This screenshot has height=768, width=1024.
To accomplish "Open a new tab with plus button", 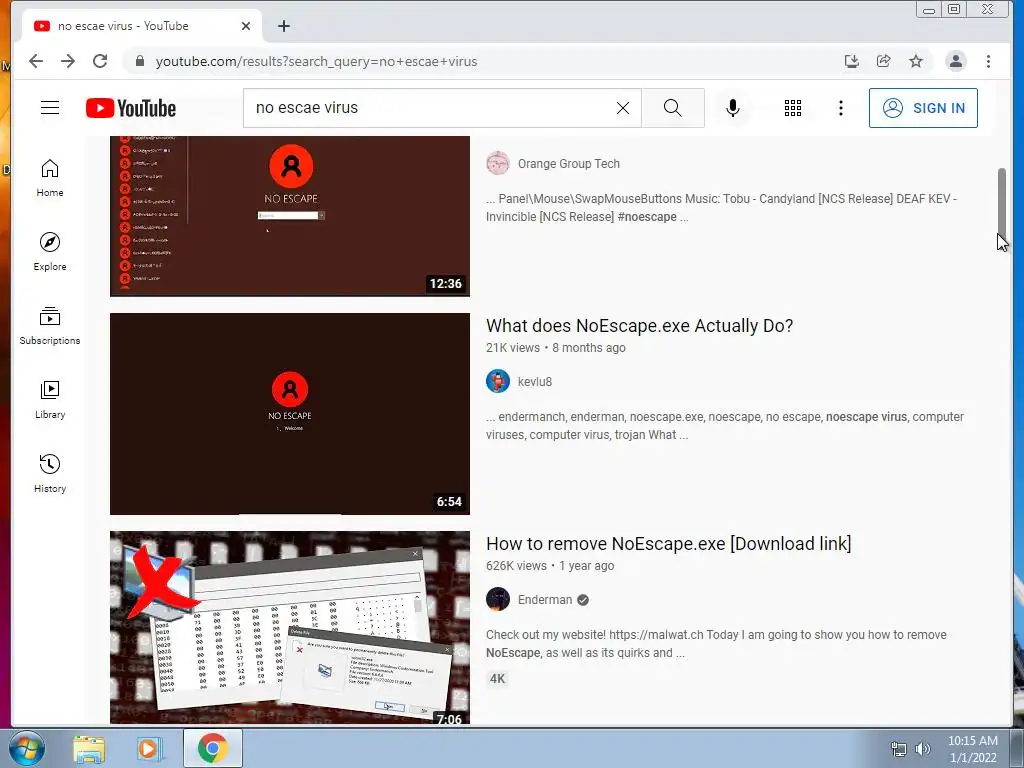I will click(283, 26).
